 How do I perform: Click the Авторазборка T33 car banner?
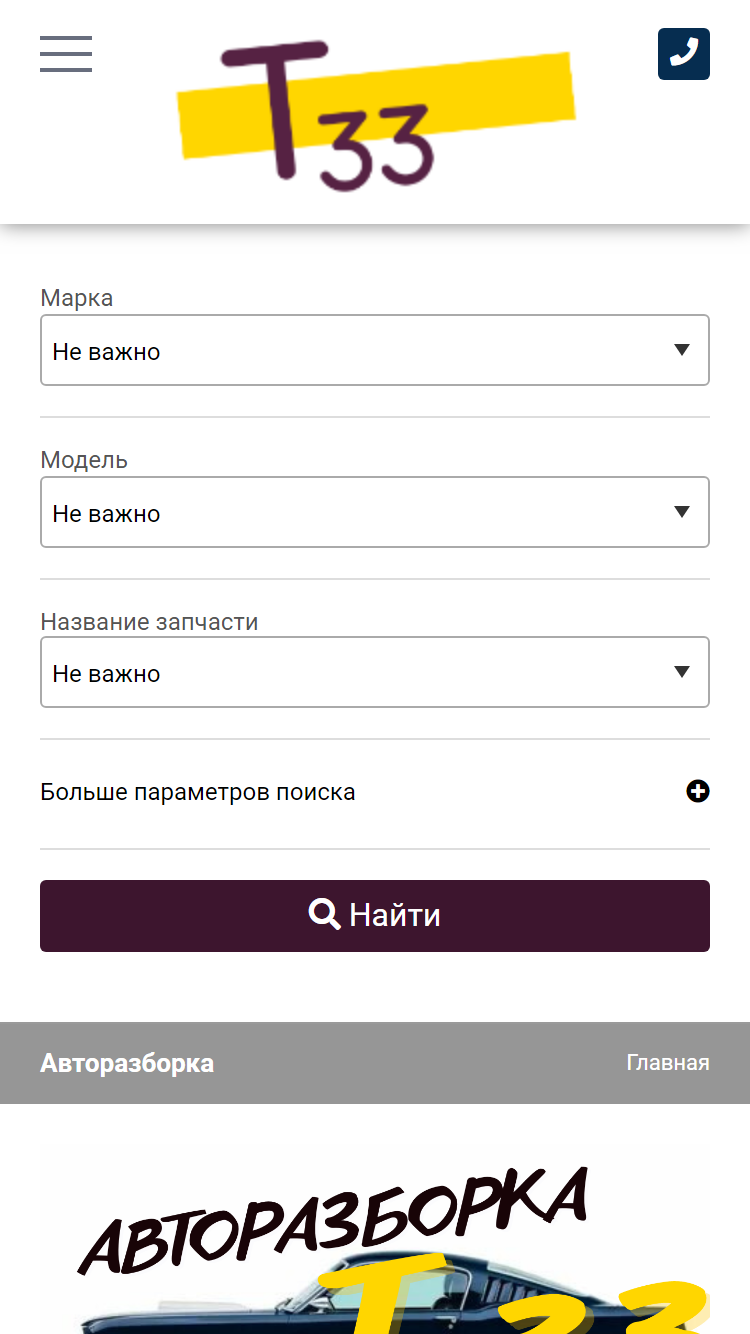pyautogui.click(x=375, y=1241)
